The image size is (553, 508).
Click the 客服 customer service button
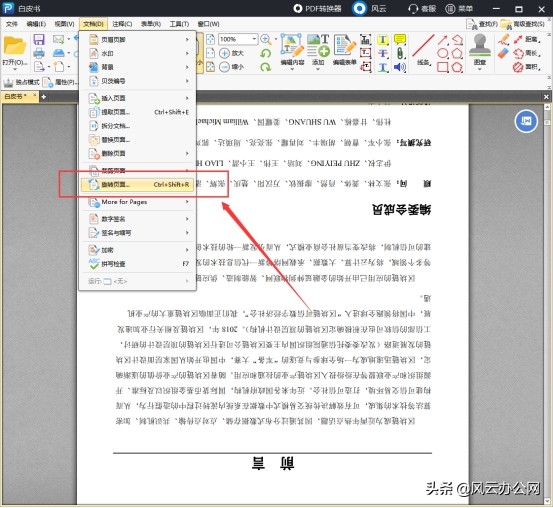[422, 8]
